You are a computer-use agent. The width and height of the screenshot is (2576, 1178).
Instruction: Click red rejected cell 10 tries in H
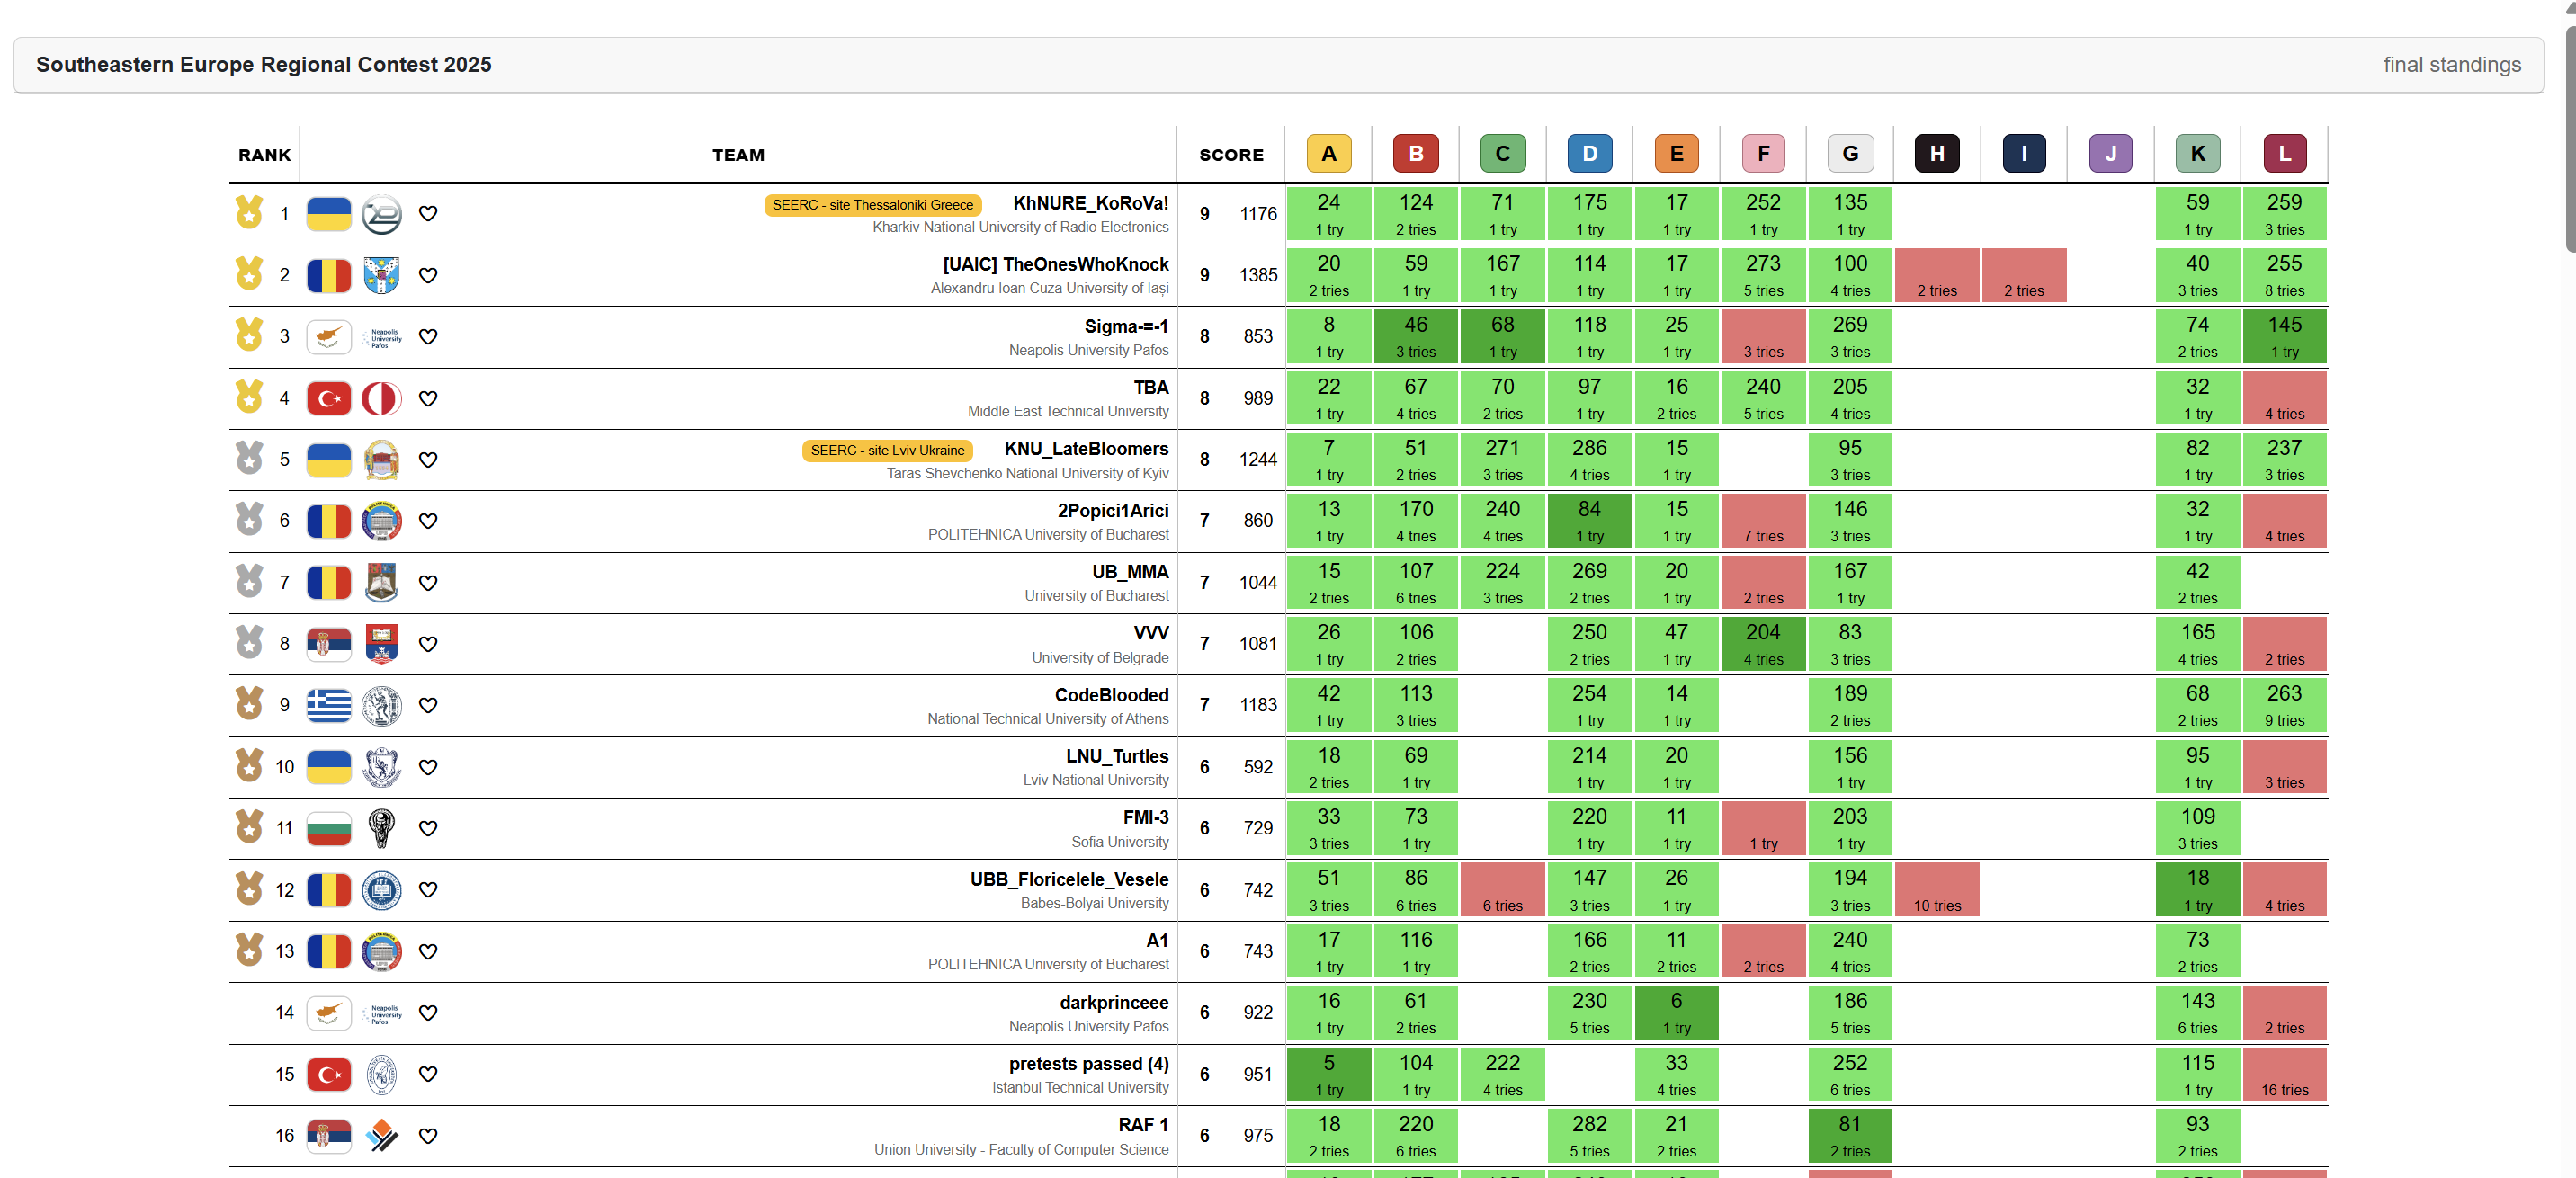pyautogui.click(x=1936, y=890)
